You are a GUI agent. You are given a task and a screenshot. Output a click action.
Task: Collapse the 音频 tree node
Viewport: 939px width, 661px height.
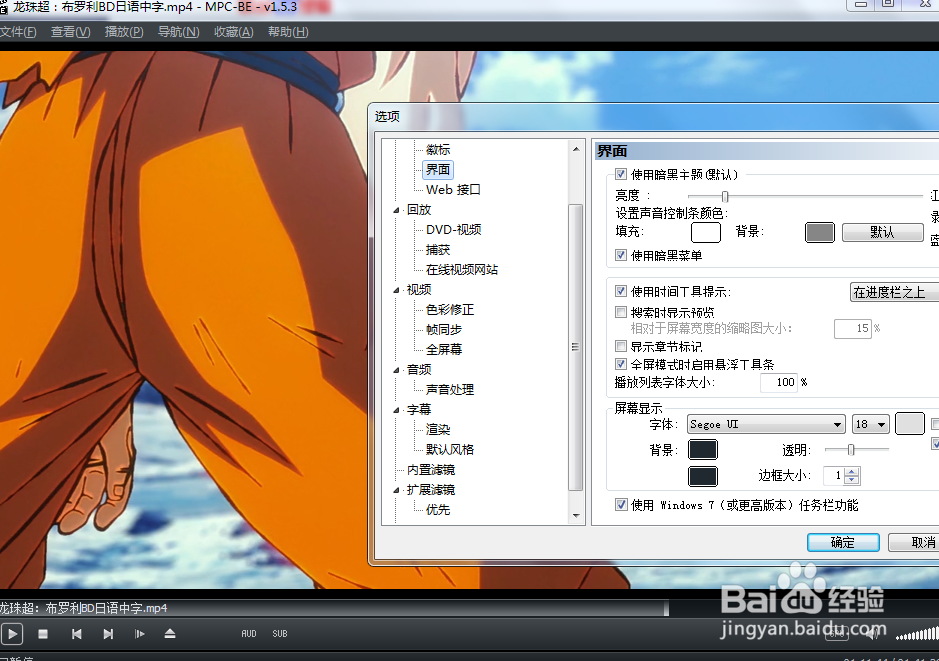(396, 370)
